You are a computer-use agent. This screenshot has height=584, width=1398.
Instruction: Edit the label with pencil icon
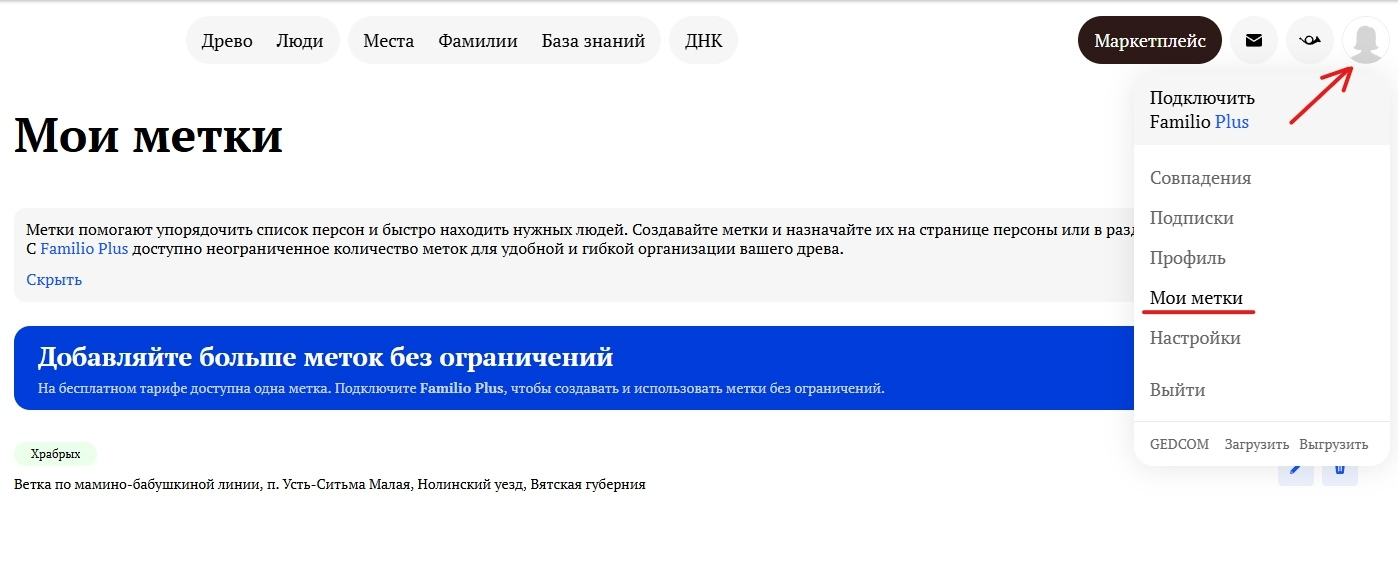click(1296, 469)
